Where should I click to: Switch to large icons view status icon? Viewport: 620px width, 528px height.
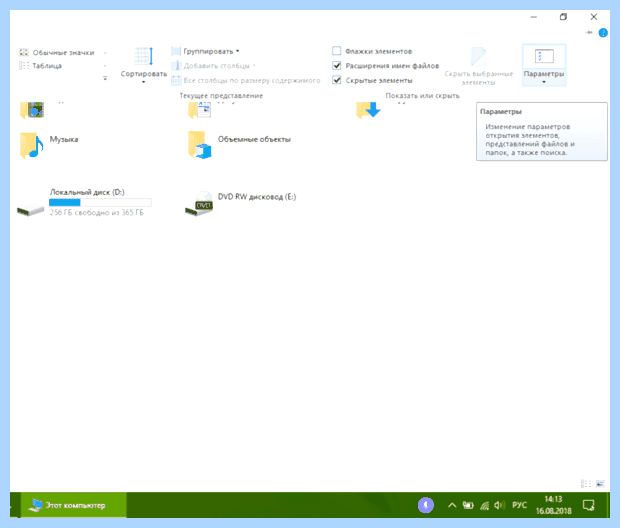click(600, 483)
